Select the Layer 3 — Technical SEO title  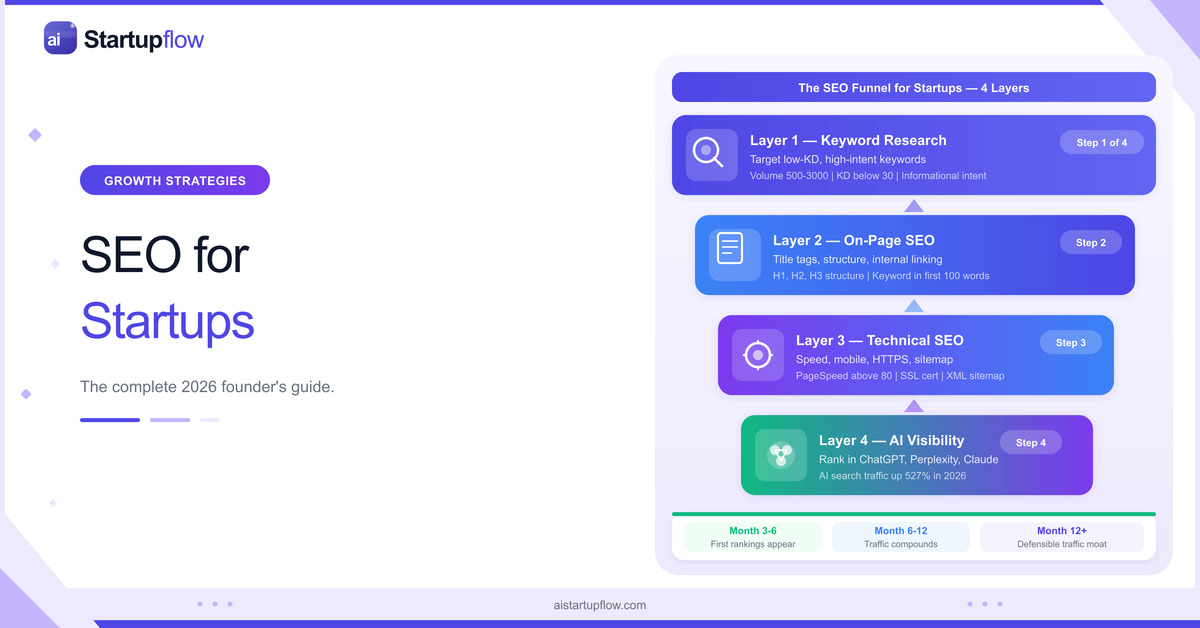tap(880, 340)
